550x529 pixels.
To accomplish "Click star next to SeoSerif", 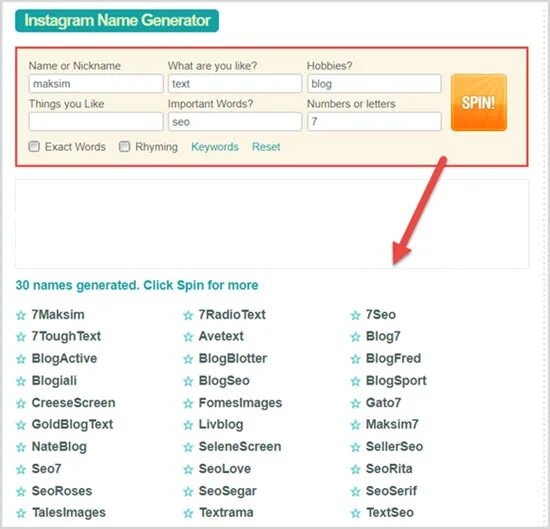I will click(356, 491).
